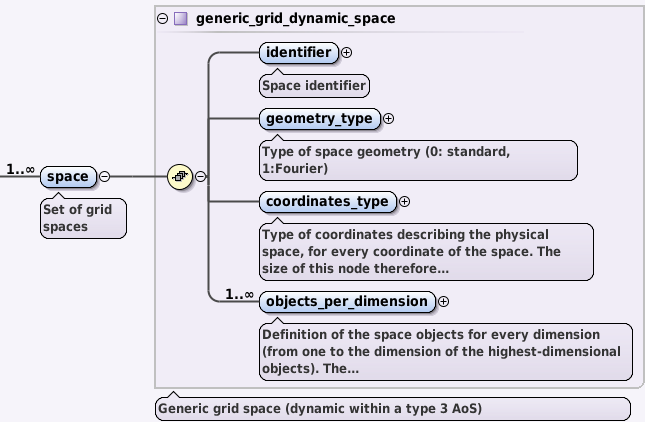Select the geometry_type element node

(x=320, y=118)
